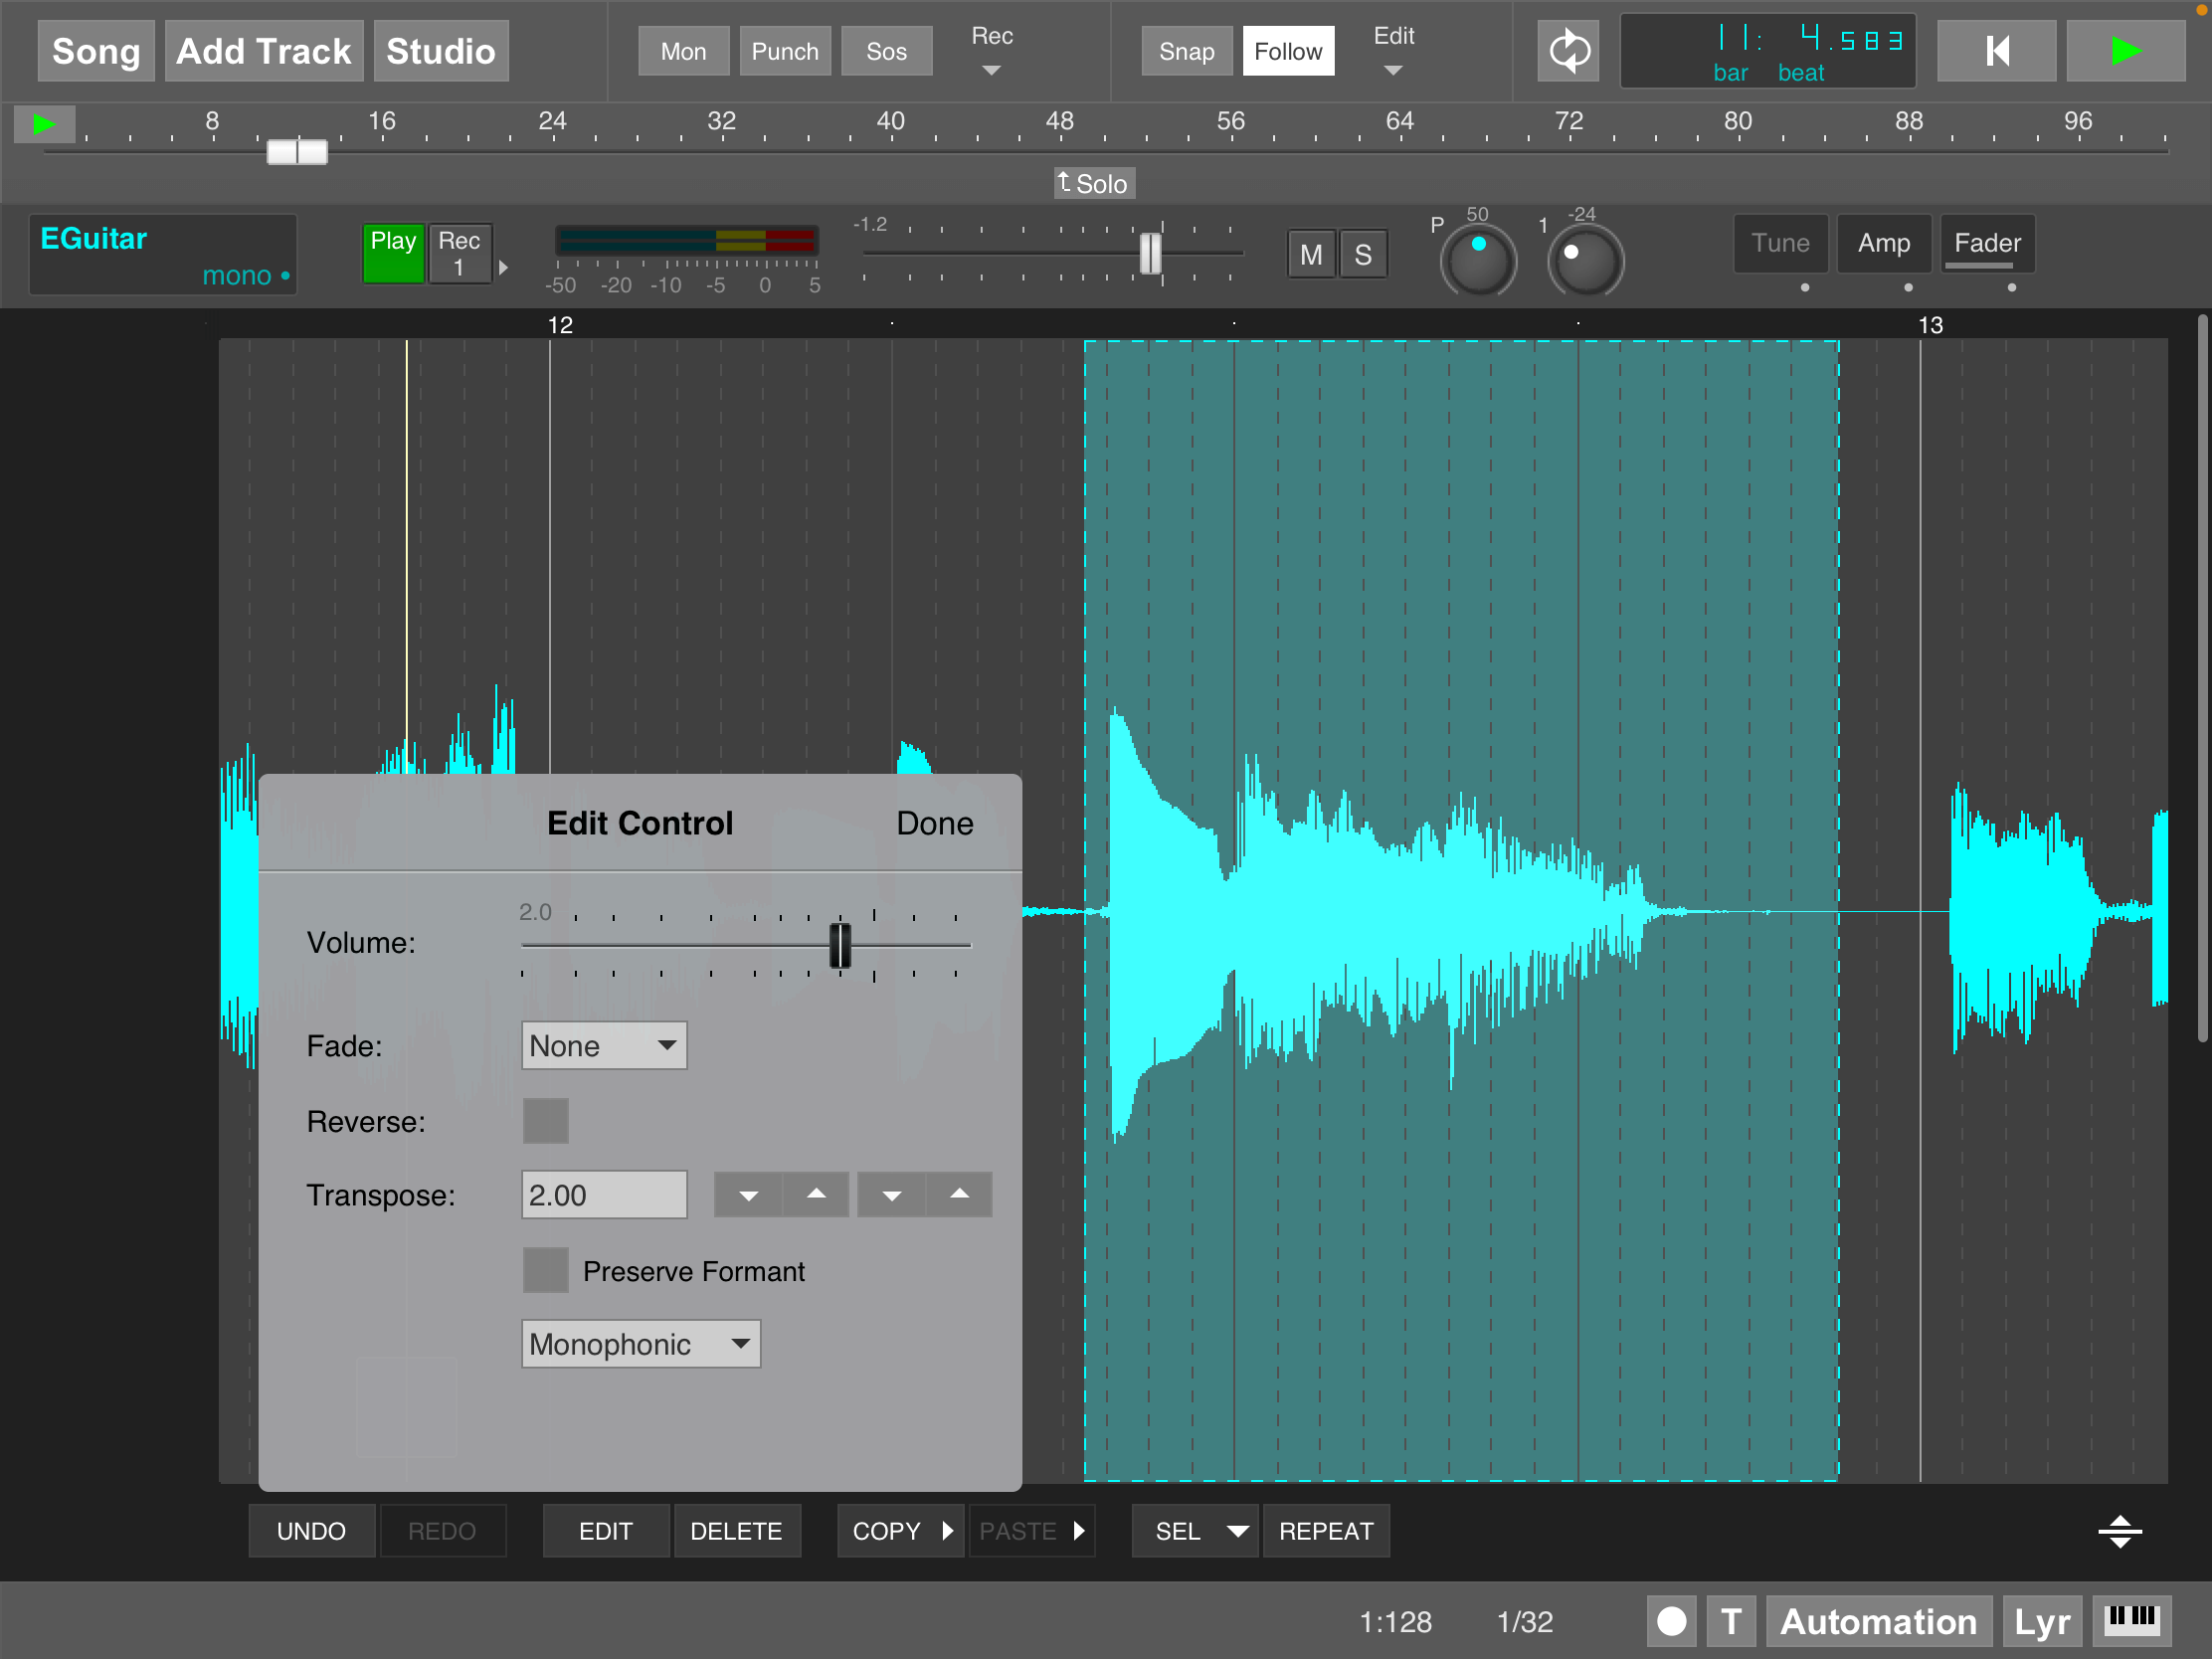
Task: Toggle the Reverse checkbox
Action: coord(545,1121)
